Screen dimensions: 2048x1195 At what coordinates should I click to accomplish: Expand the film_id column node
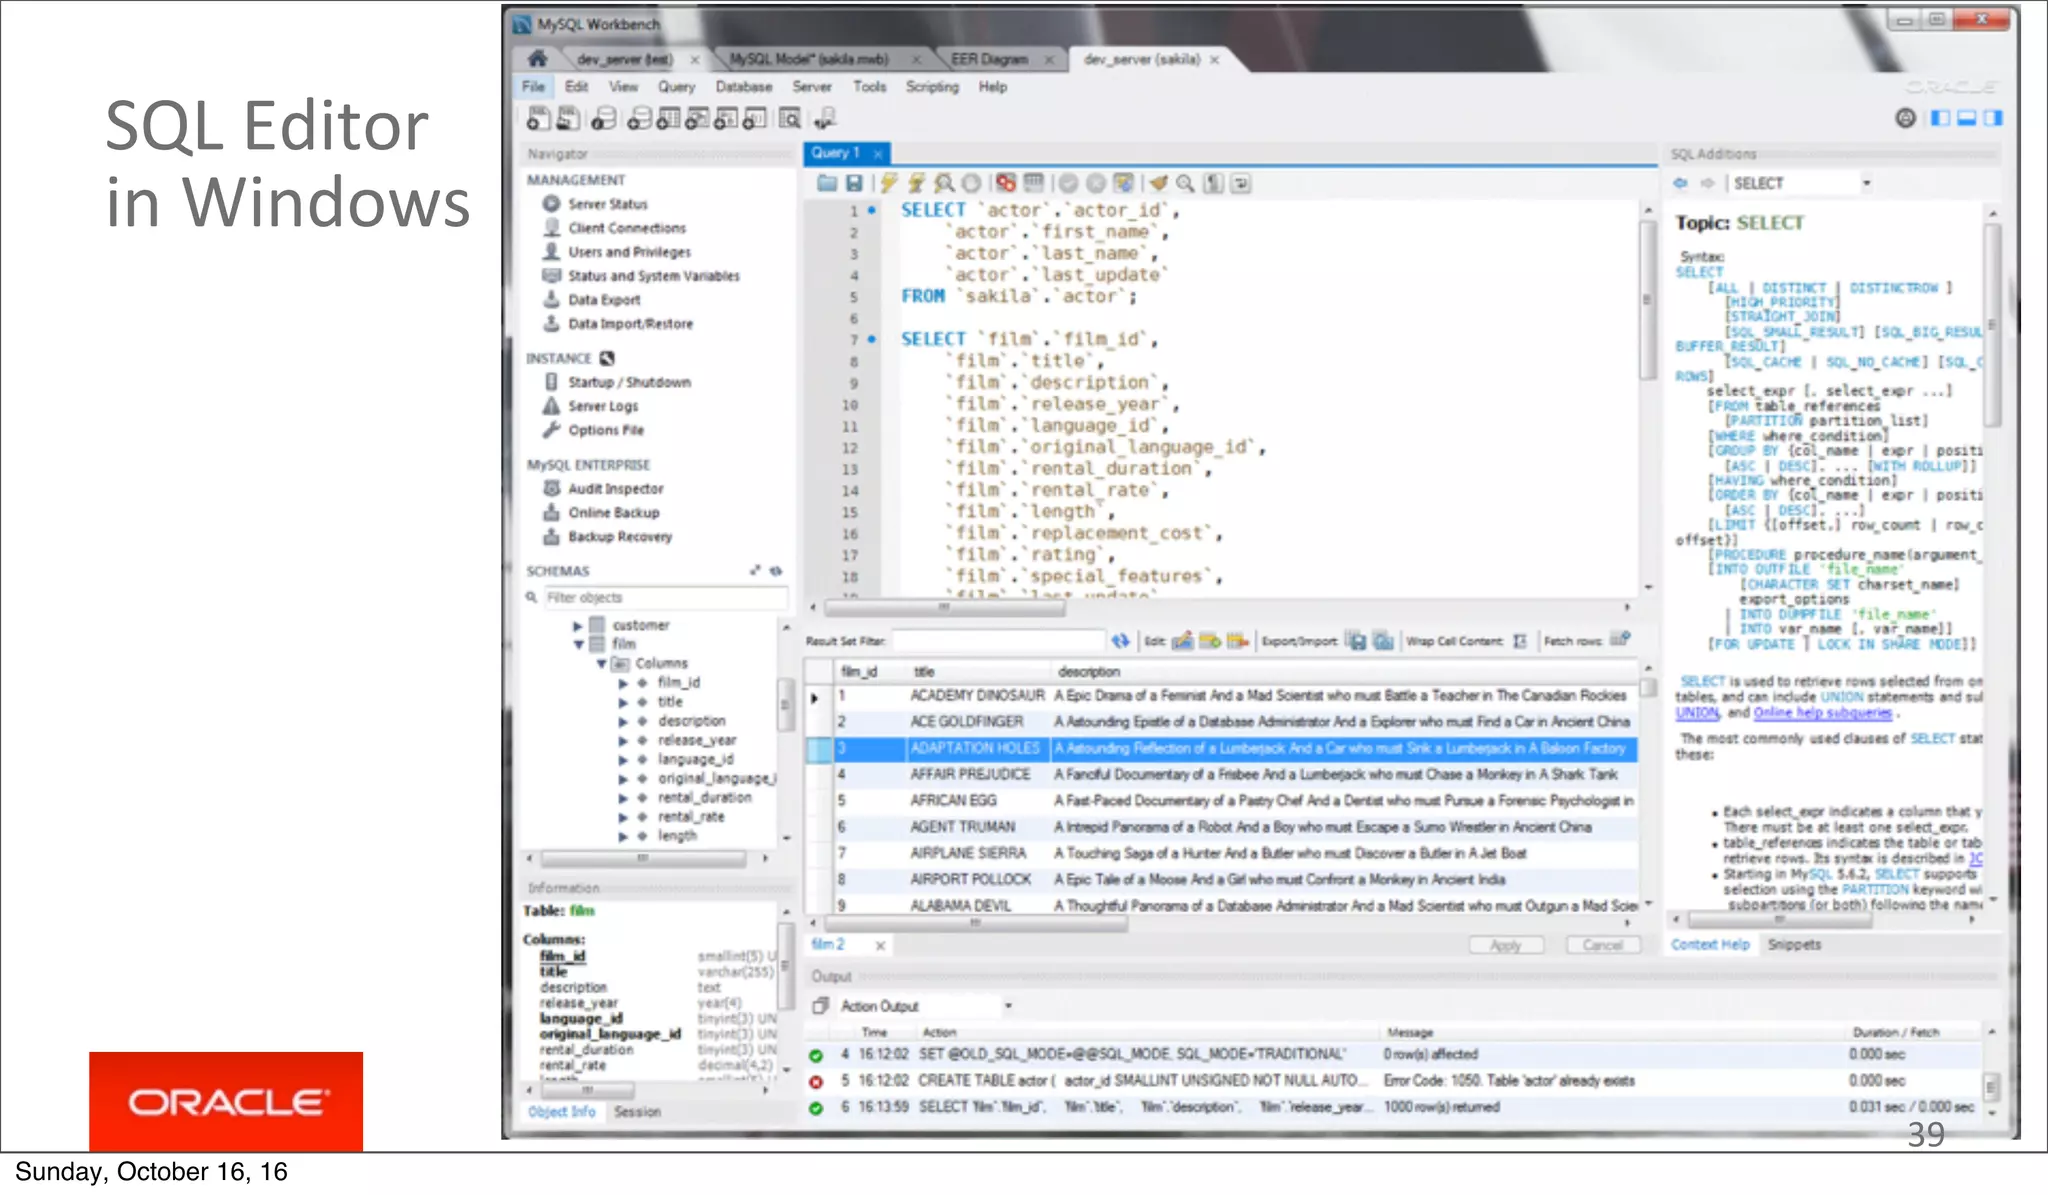(x=623, y=683)
